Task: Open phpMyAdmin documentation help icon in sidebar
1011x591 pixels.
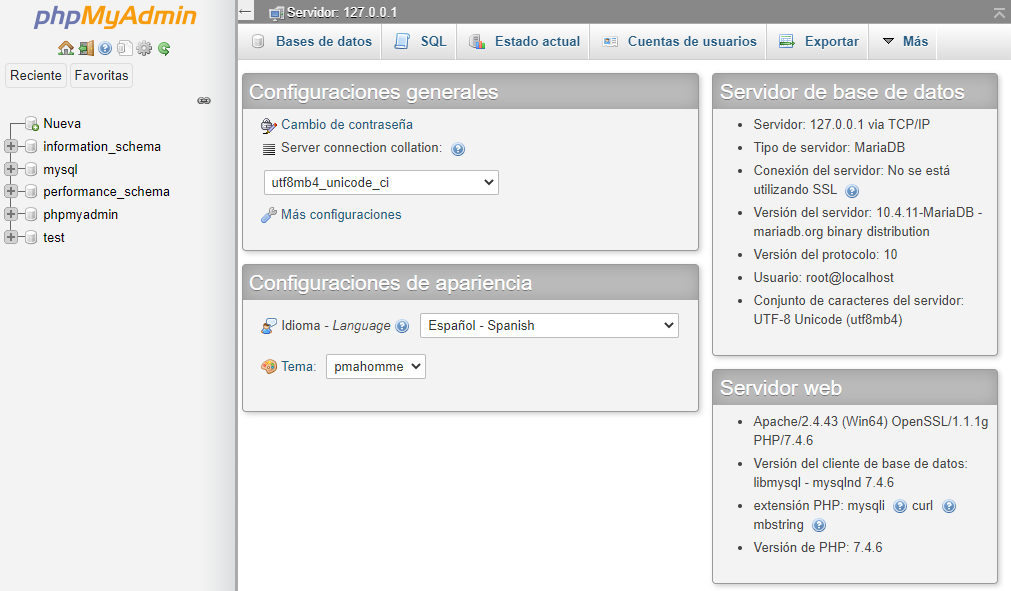Action: click(105, 48)
